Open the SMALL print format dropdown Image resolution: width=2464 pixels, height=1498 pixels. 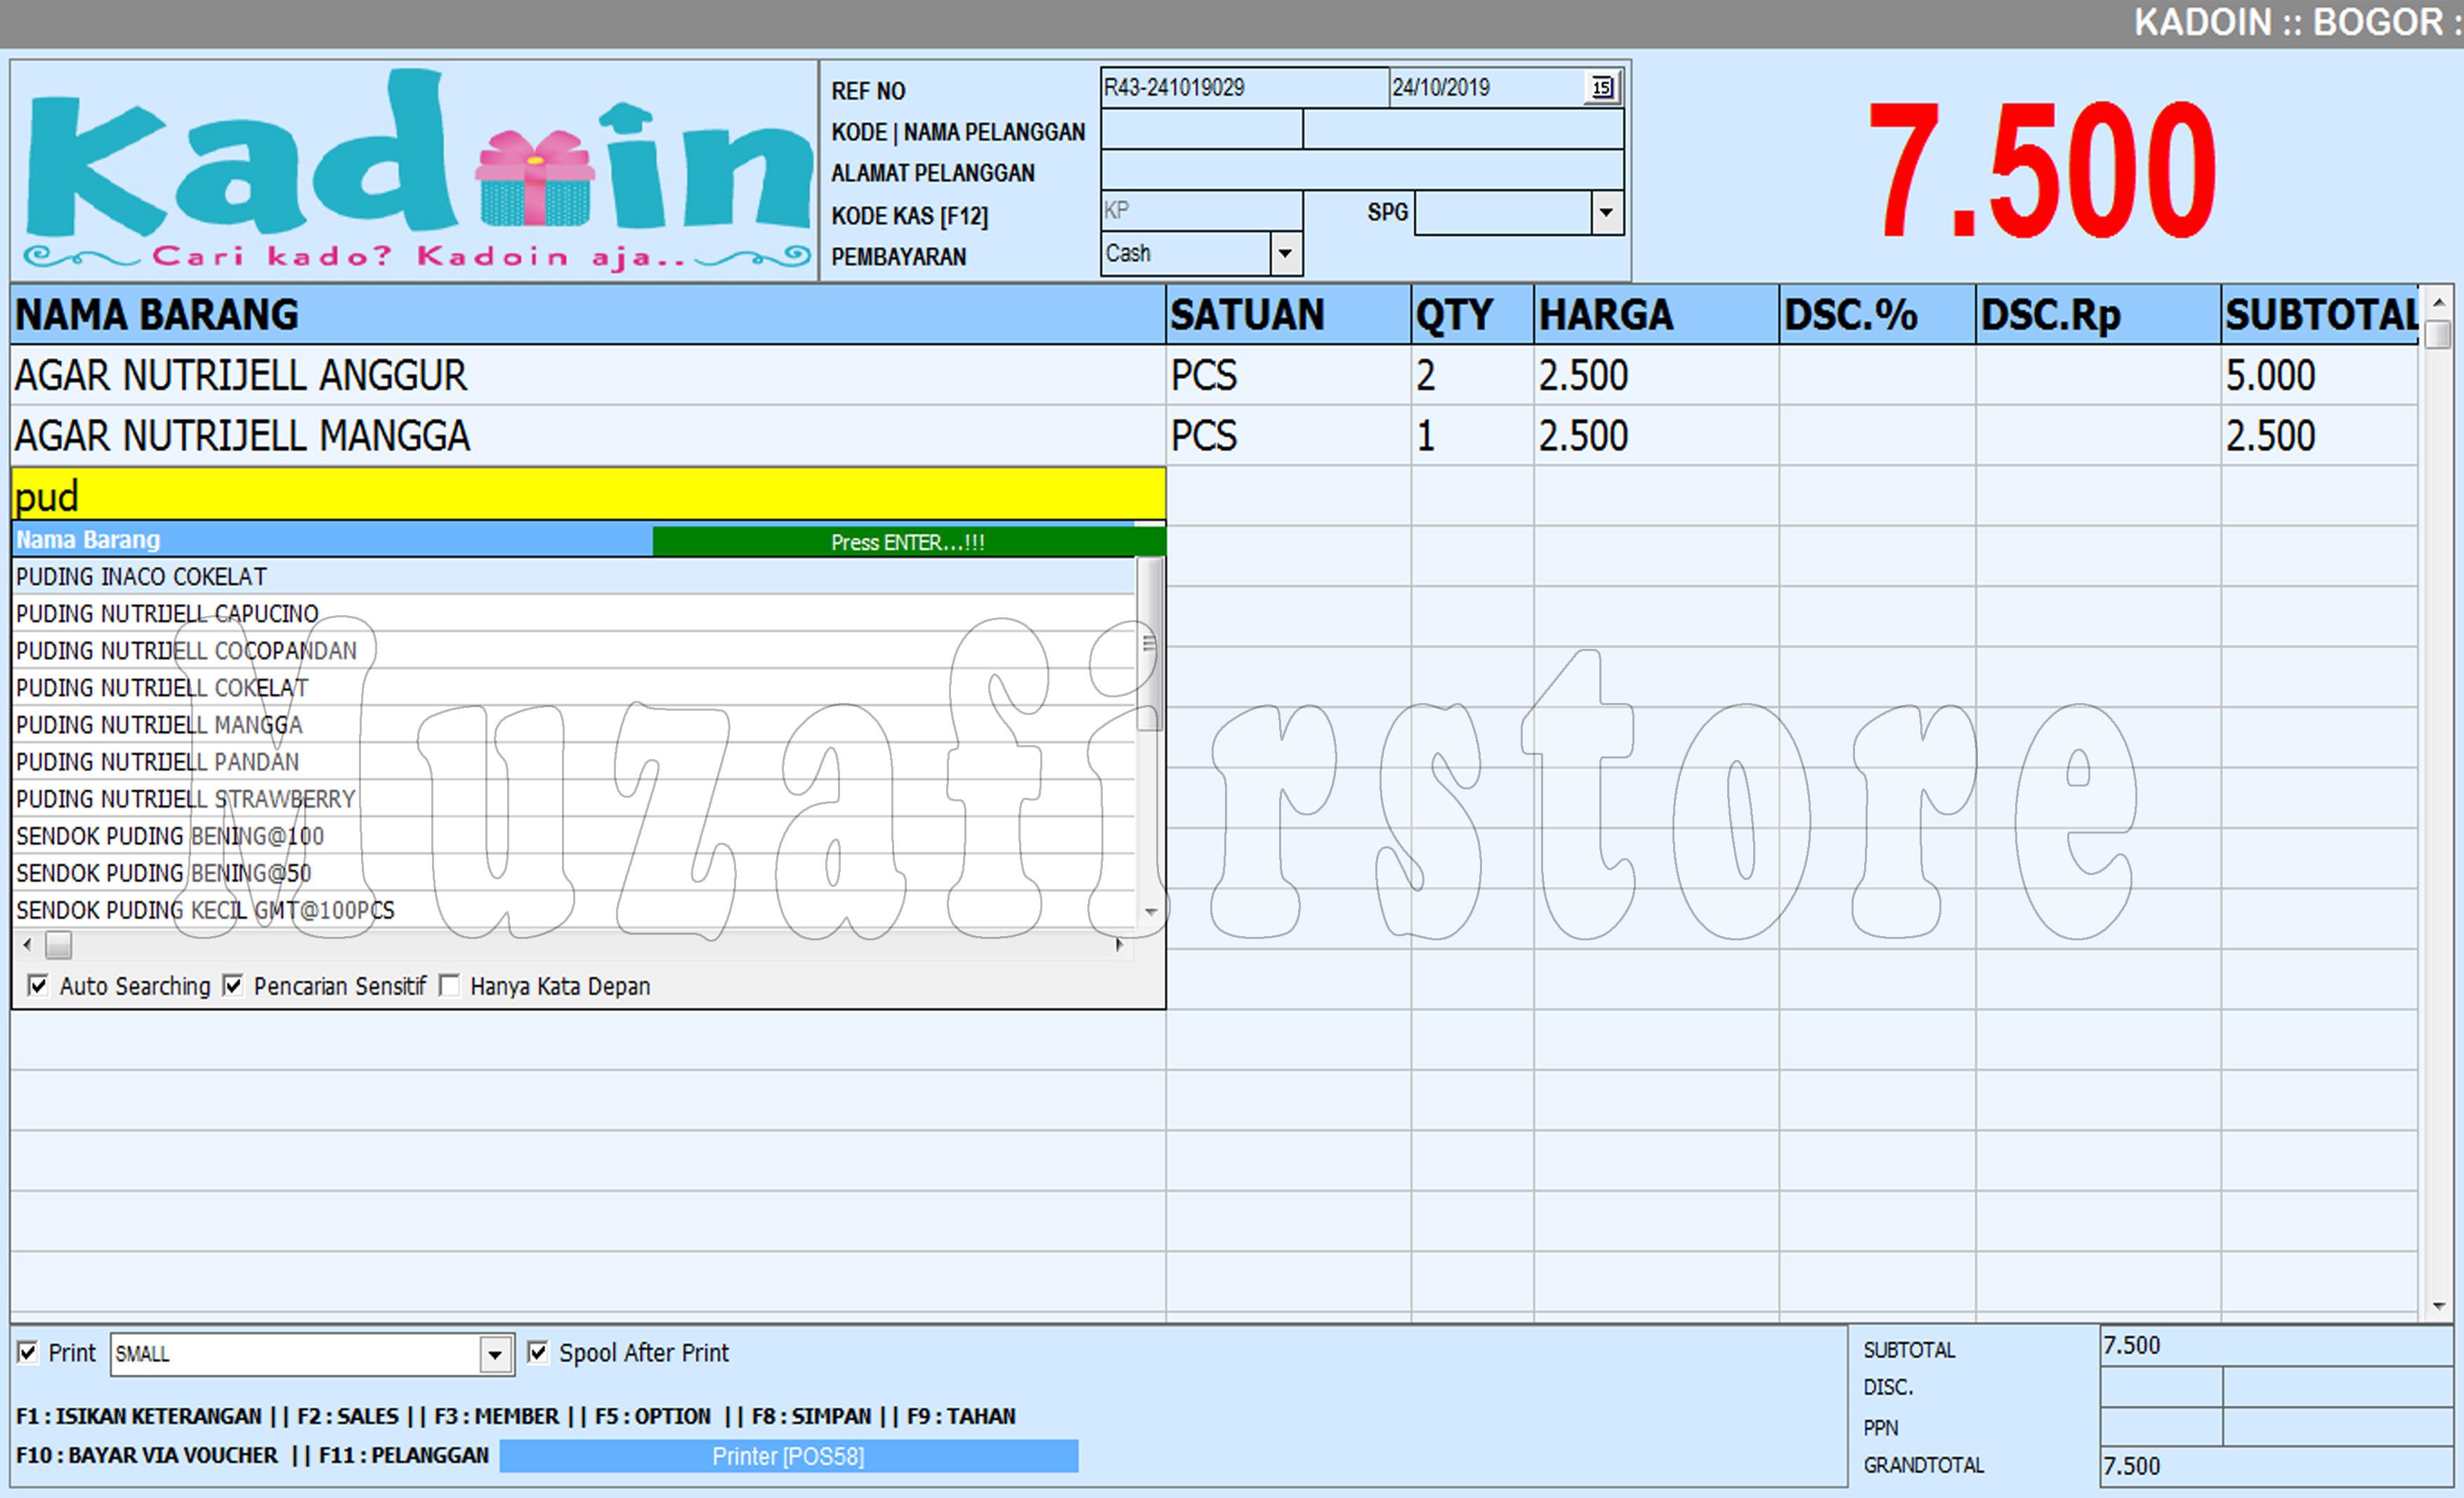point(495,1354)
